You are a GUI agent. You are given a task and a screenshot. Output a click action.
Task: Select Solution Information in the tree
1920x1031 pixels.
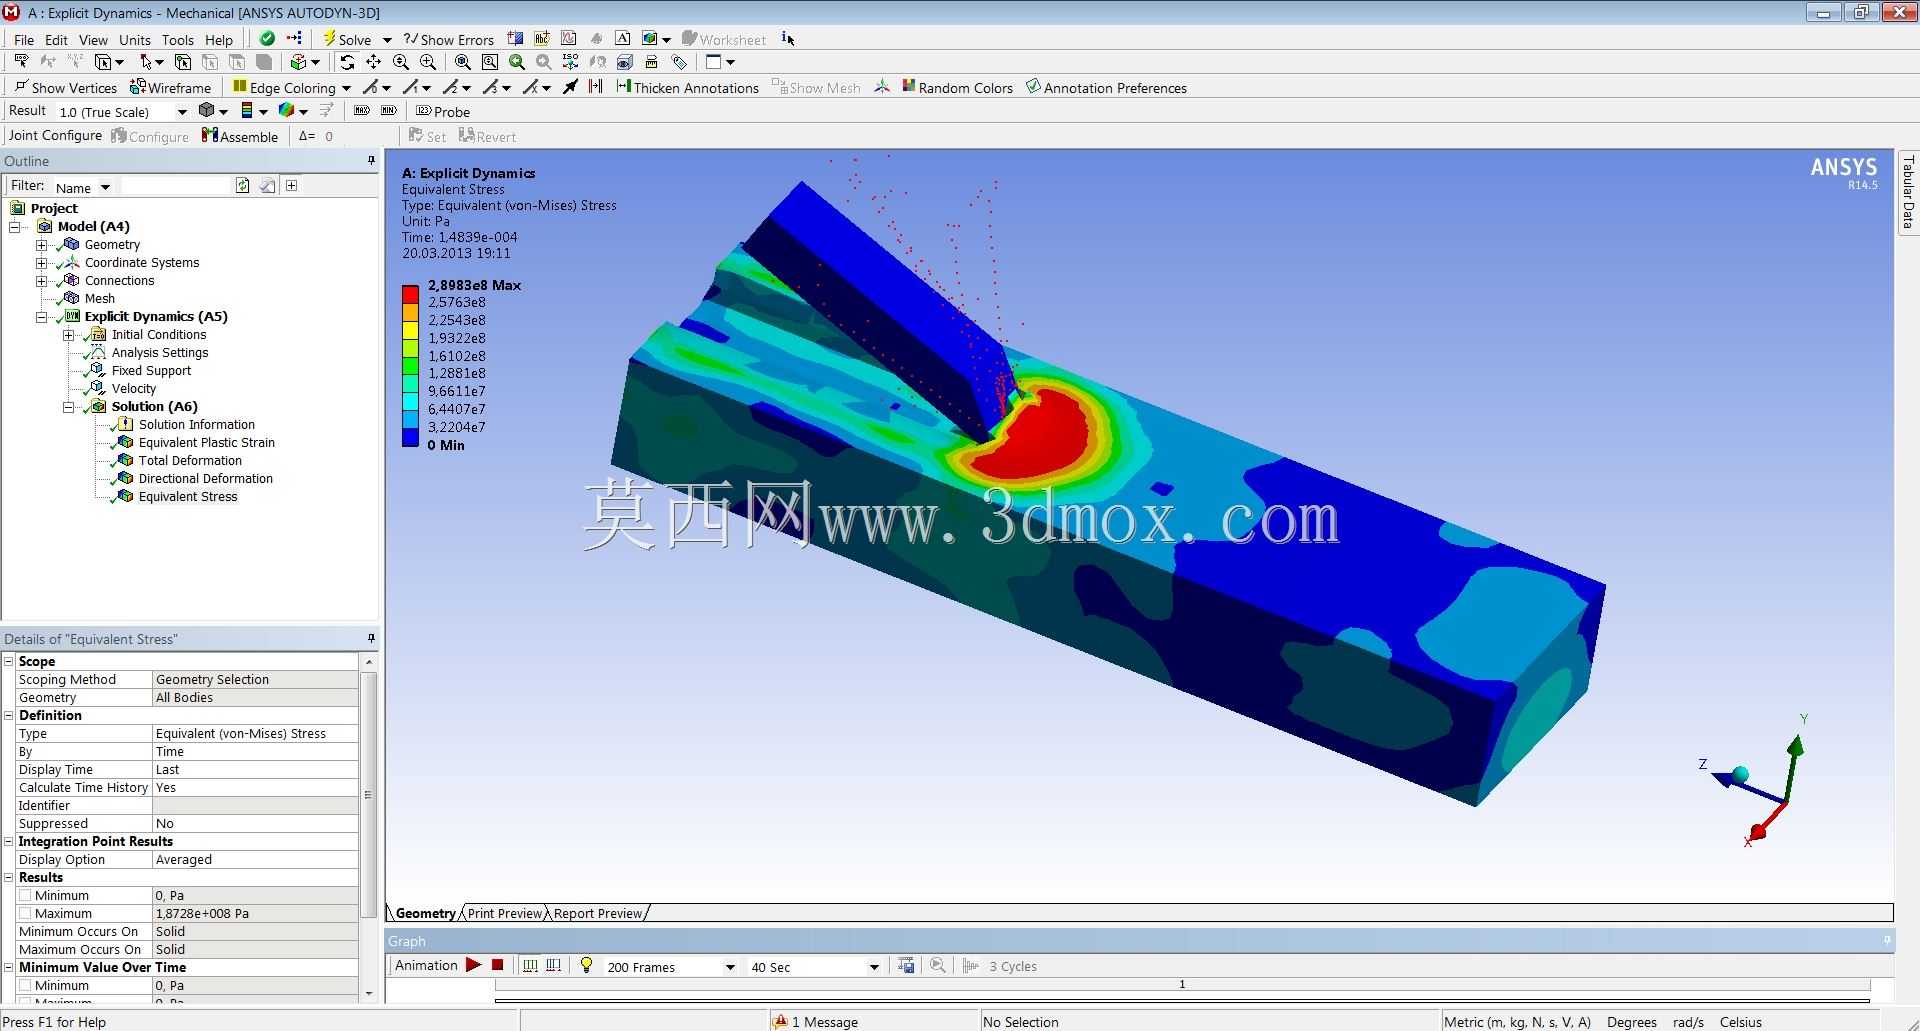point(196,425)
